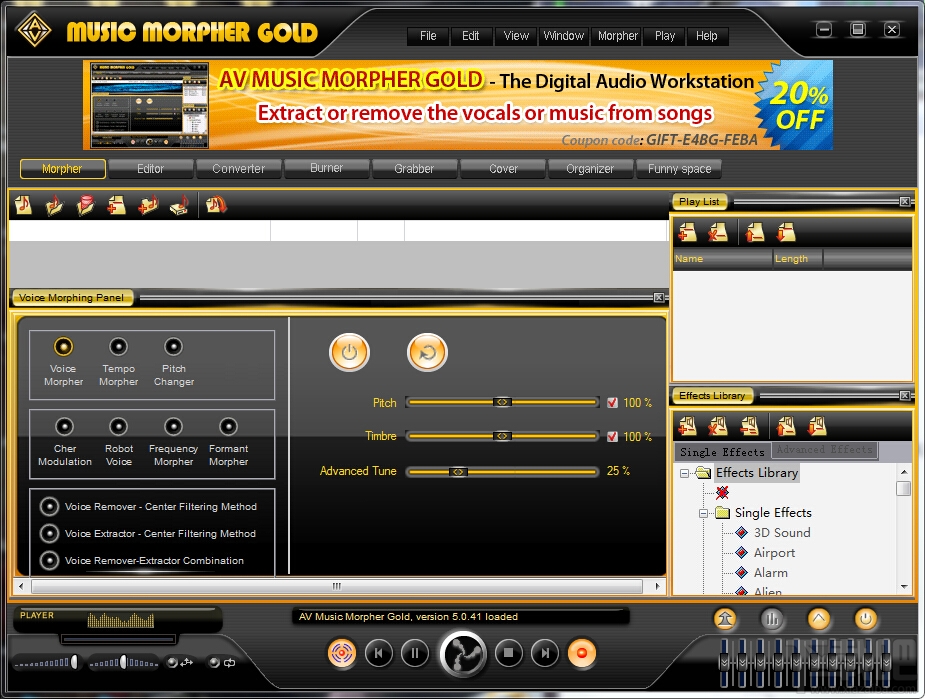Click the Pitch slider handle
The width and height of the screenshot is (925, 699).
(x=502, y=402)
